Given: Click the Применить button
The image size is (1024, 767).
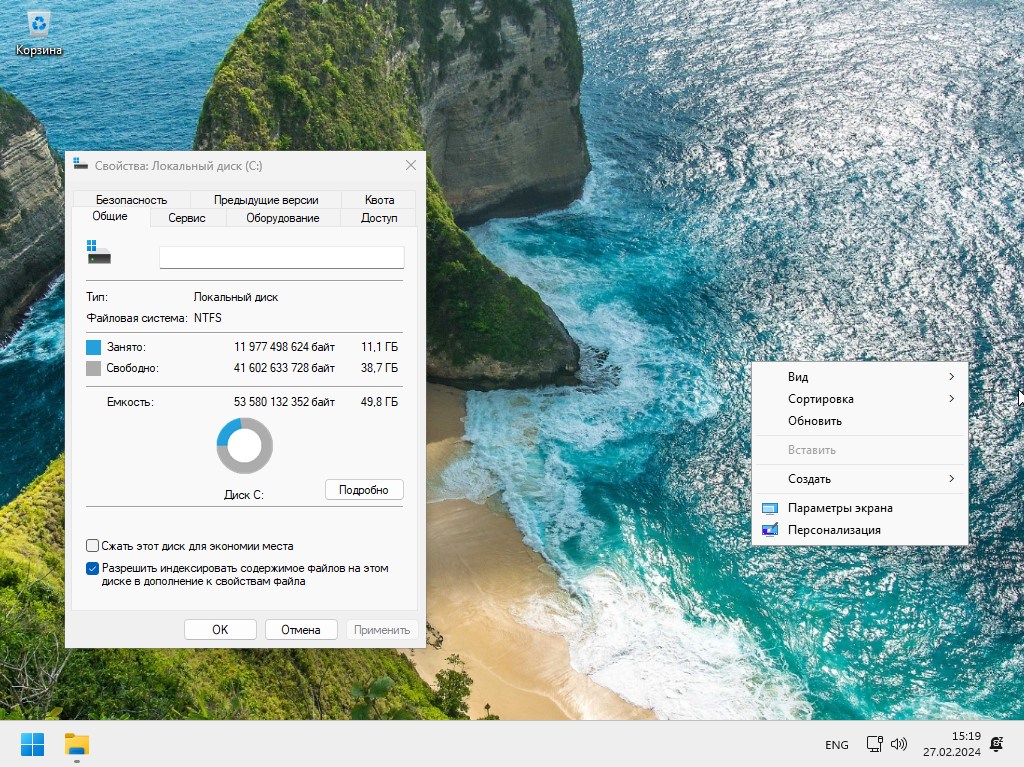Looking at the screenshot, I should (x=382, y=630).
